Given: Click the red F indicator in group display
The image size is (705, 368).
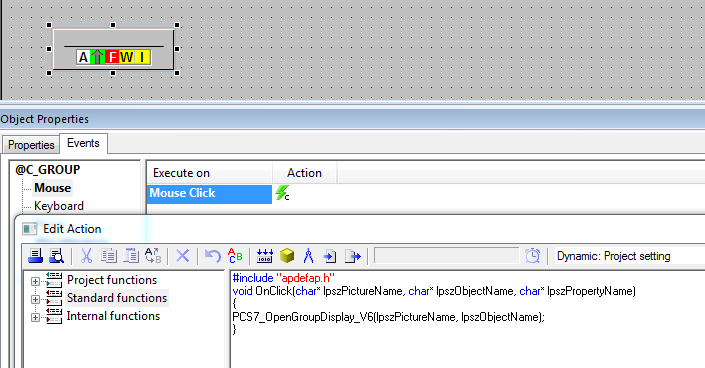Looking at the screenshot, I should [x=112, y=57].
